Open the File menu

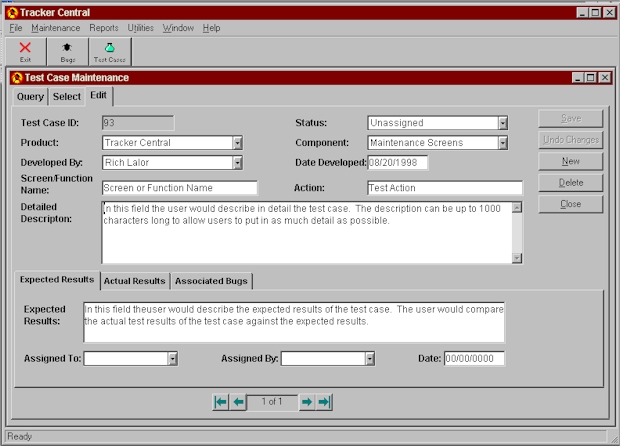16,28
